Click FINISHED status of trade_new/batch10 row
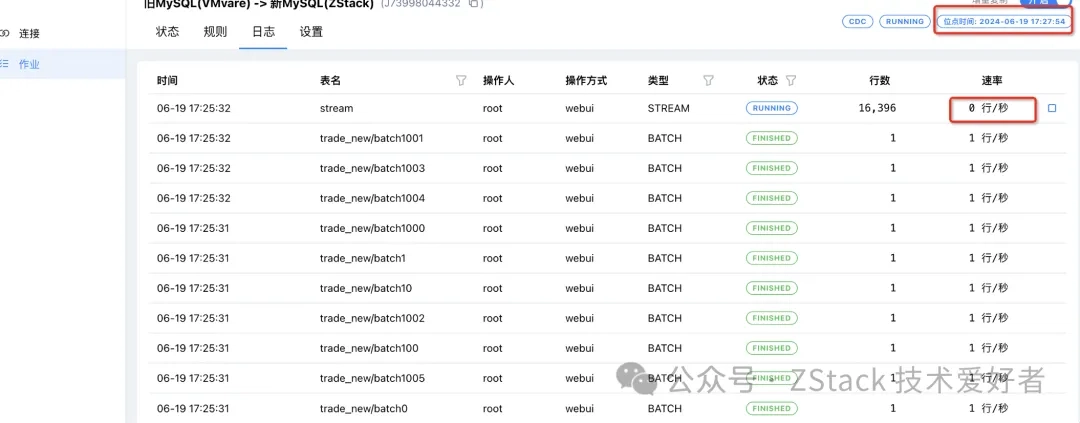This screenshot has height=423, width=1080. click(771, 288)
